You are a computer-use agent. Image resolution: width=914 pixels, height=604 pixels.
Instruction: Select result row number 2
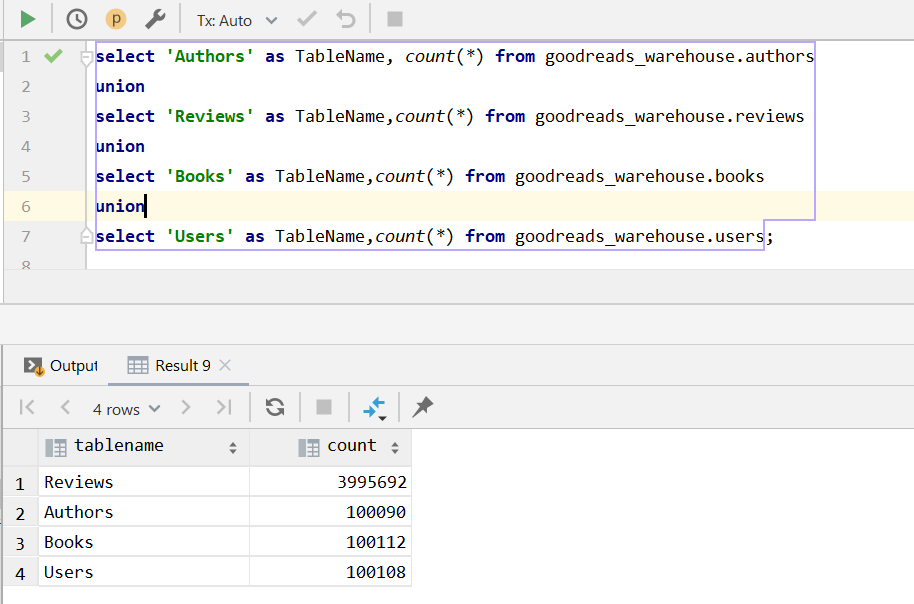click(x=20, y=513)
